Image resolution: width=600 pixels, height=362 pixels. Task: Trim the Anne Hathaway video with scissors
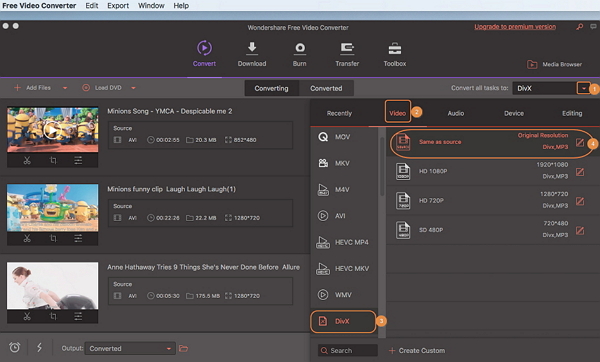(27, 316)
